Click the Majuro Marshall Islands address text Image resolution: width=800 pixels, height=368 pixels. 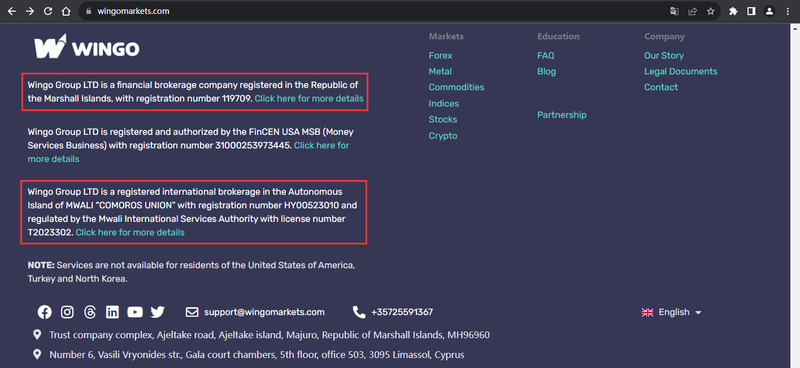click(269, 335)
